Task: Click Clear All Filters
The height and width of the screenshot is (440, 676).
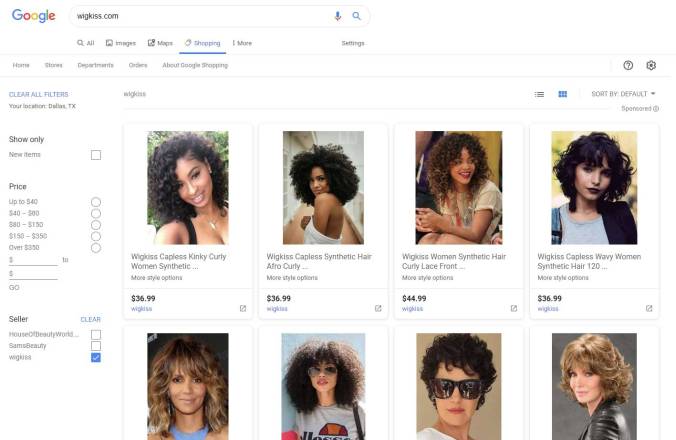Action: click(38, 94)
